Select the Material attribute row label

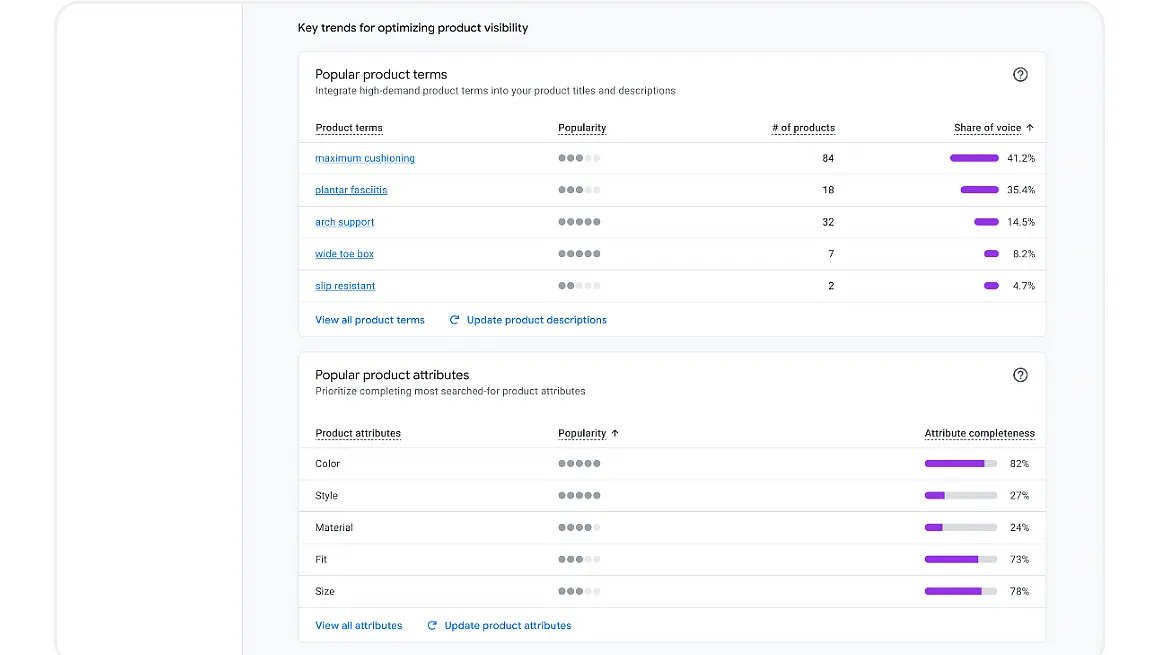pos(334,527)
